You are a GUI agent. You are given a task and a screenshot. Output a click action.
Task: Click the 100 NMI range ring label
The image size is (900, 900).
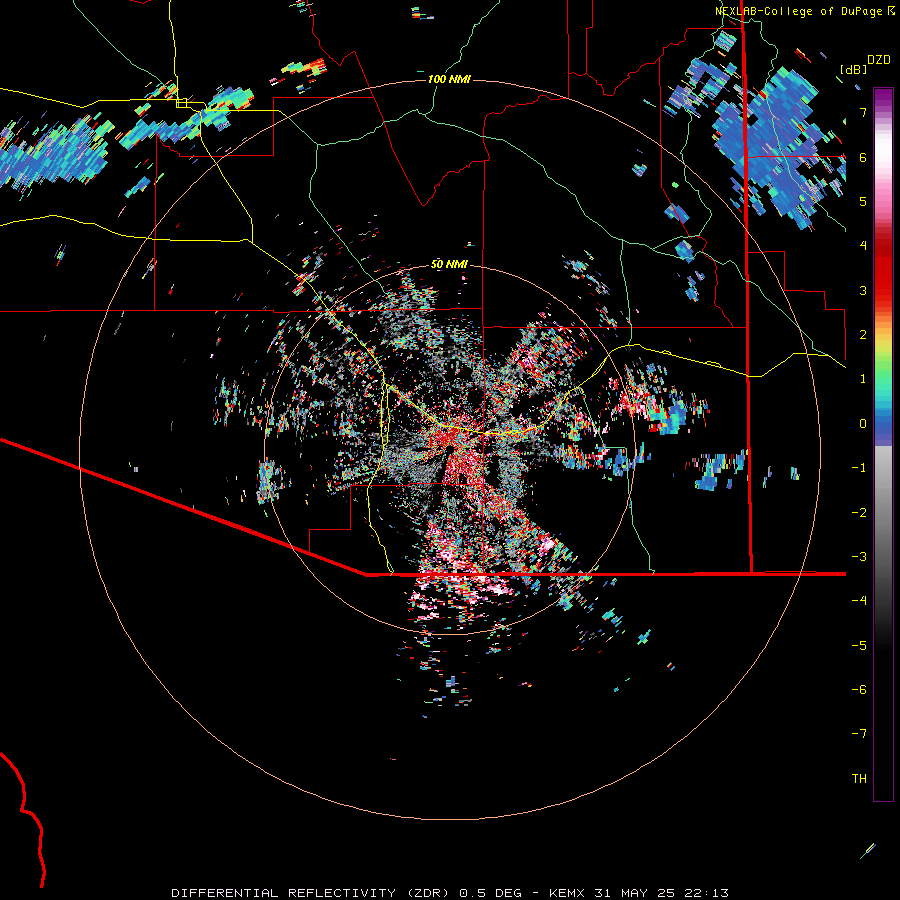[449, 79]
